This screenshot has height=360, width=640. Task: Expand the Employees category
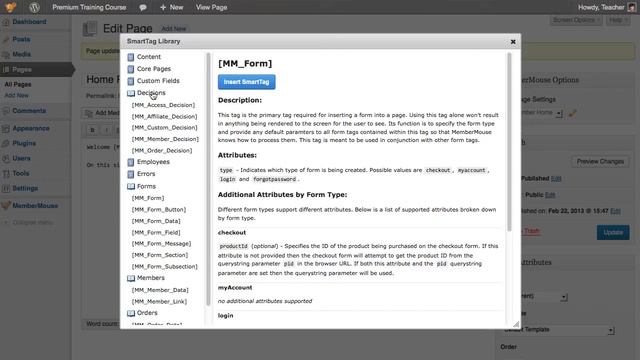(x=153, y=162)
